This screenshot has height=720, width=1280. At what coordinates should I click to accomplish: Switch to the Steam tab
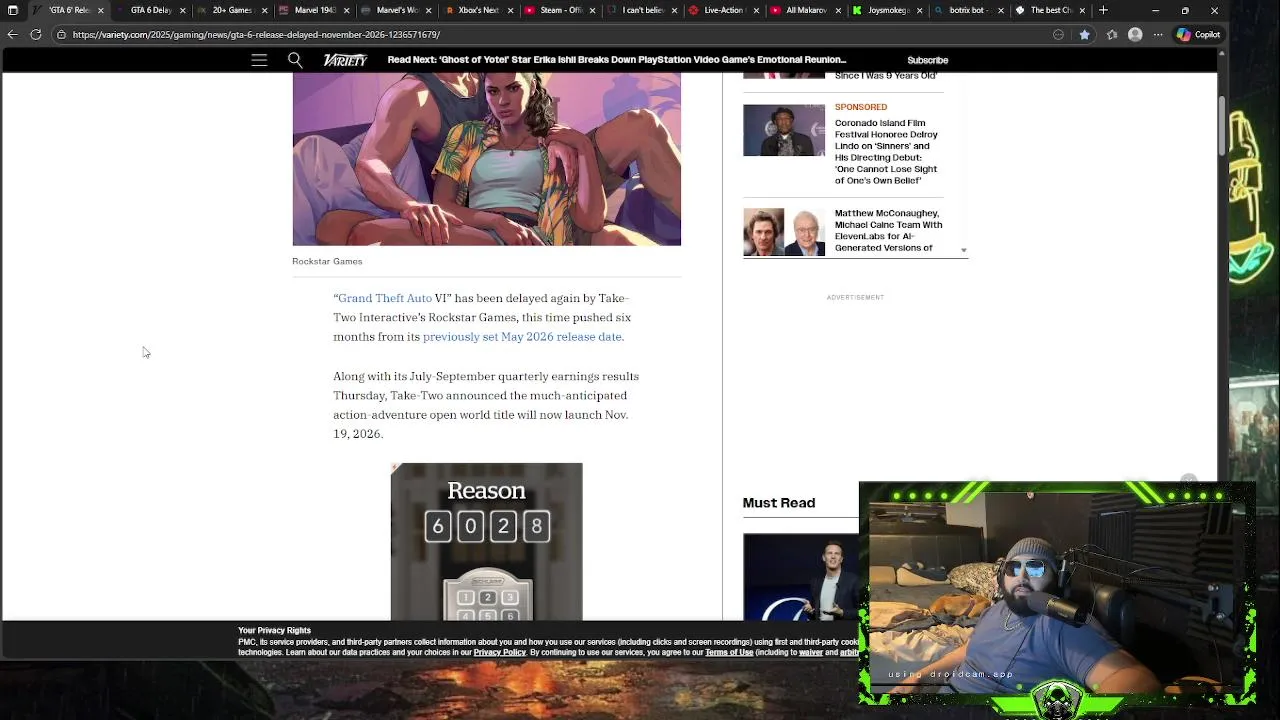pyautogui.click(x=560, y=10)
